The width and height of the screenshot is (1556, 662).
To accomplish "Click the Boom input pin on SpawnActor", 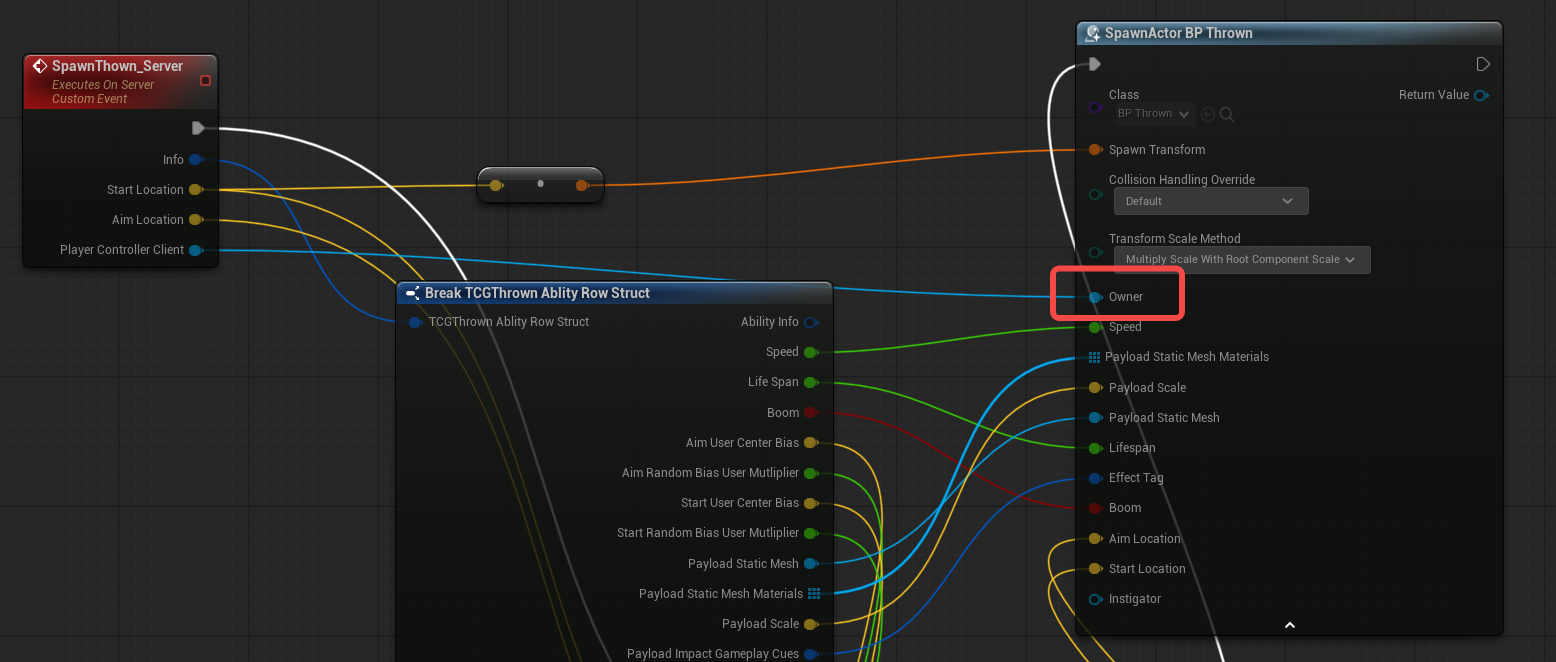I will tap(1095, 508).
